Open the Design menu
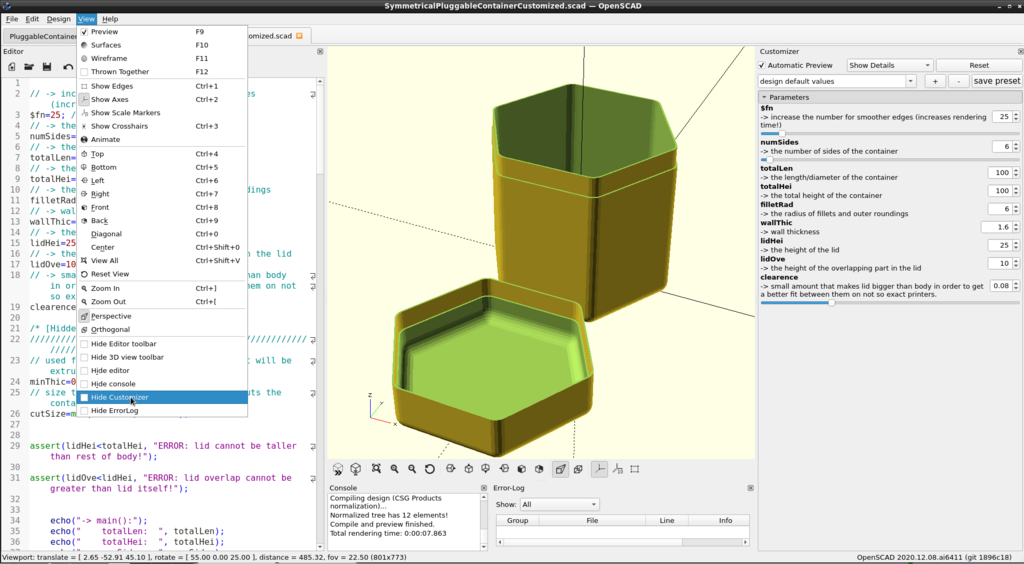The width and height of the screenshot is (1024, 564). pyautogui.click(x=58, y=19)
